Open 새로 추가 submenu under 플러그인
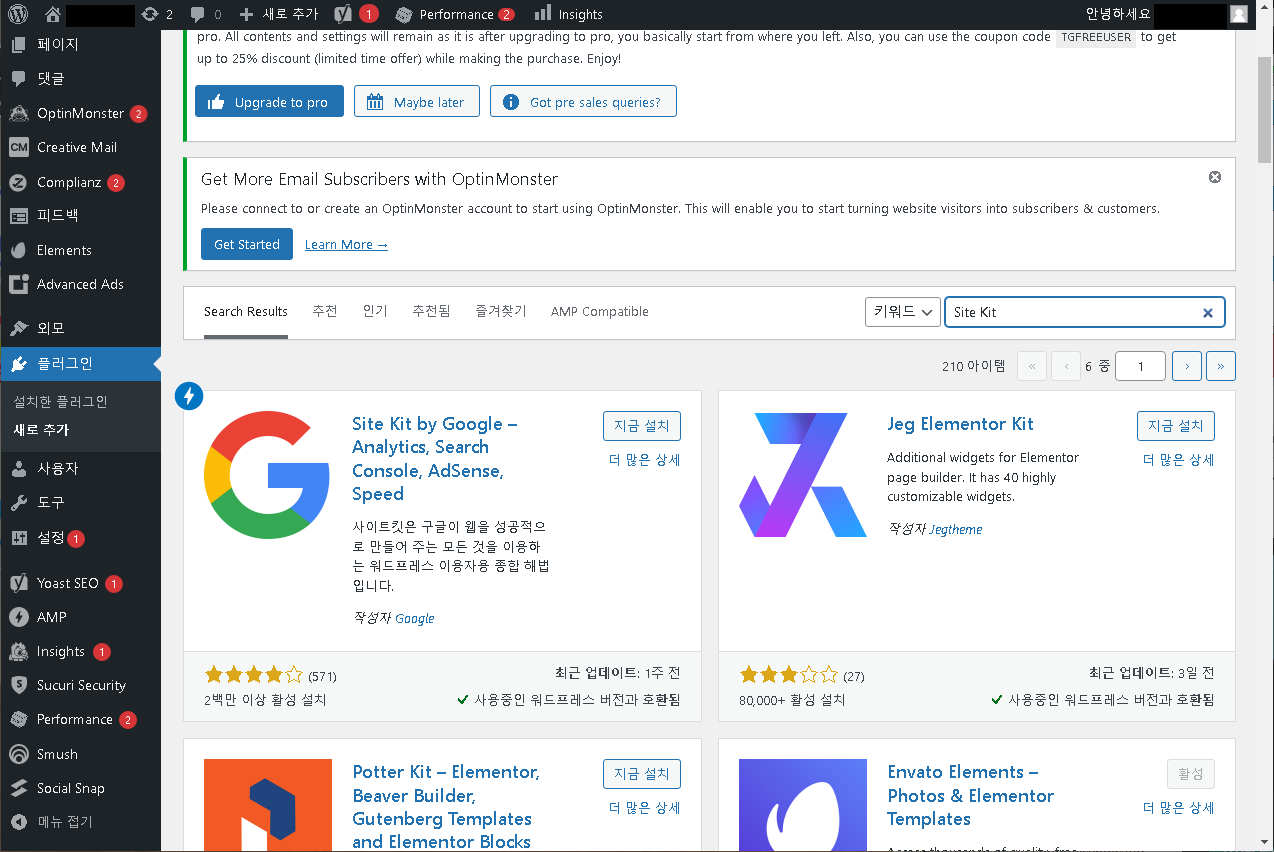Image resolution: width=1274 pixels, height=852 pixels. pos(41,430)
